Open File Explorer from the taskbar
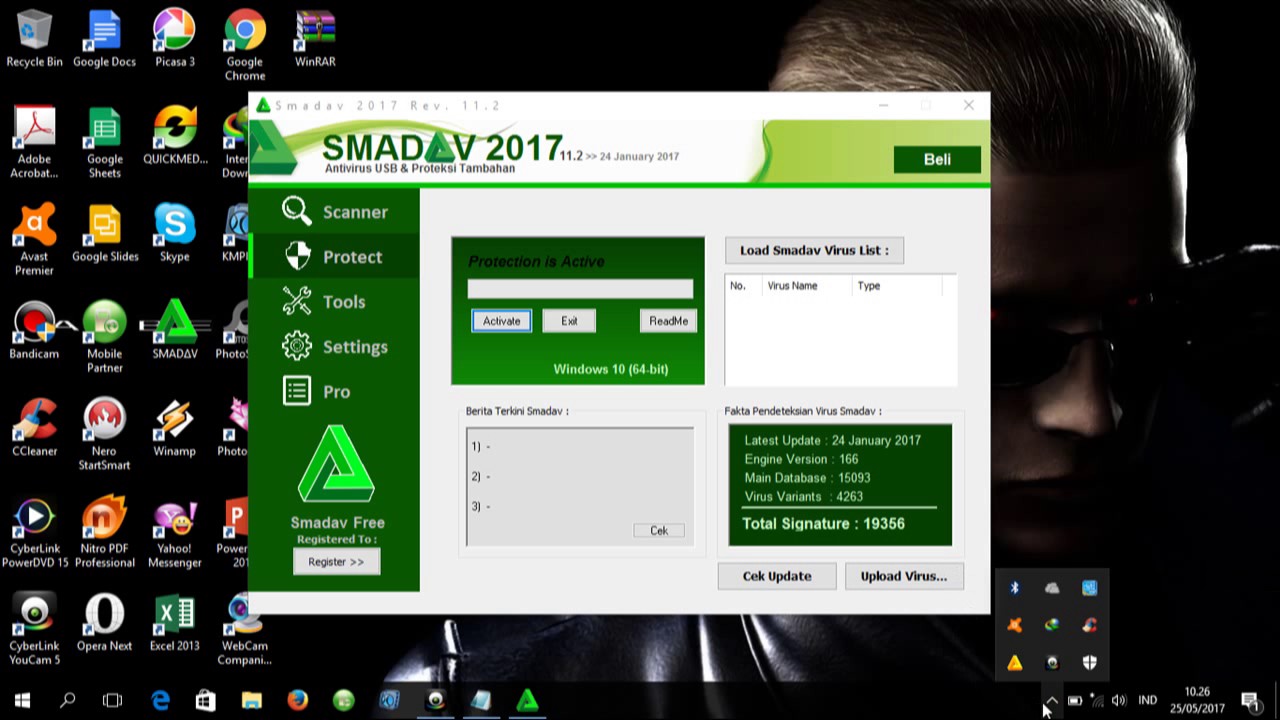The height and width of the screenshot is (720, 1280). pyautogui.click(x=251, y=700)
